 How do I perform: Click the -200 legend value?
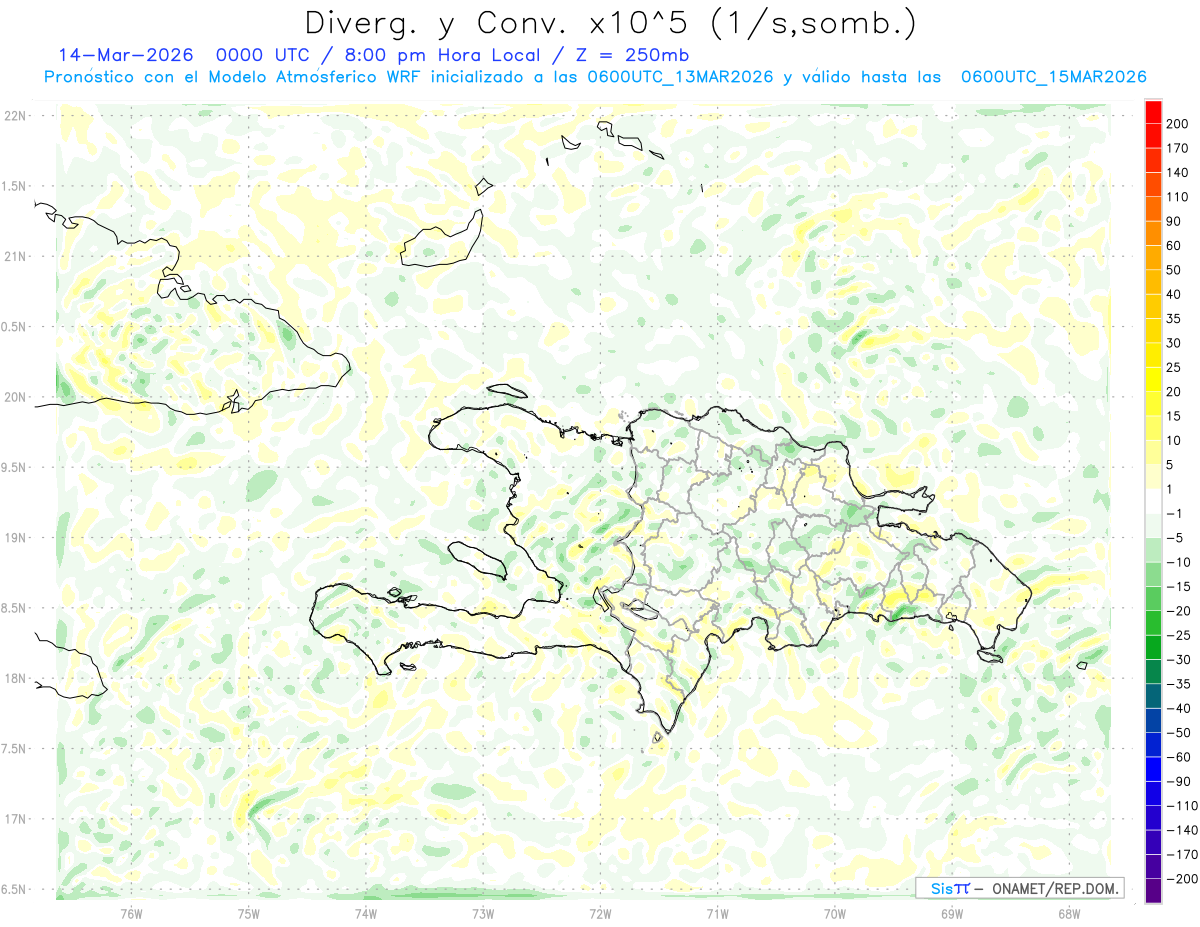coord(1183,879)
